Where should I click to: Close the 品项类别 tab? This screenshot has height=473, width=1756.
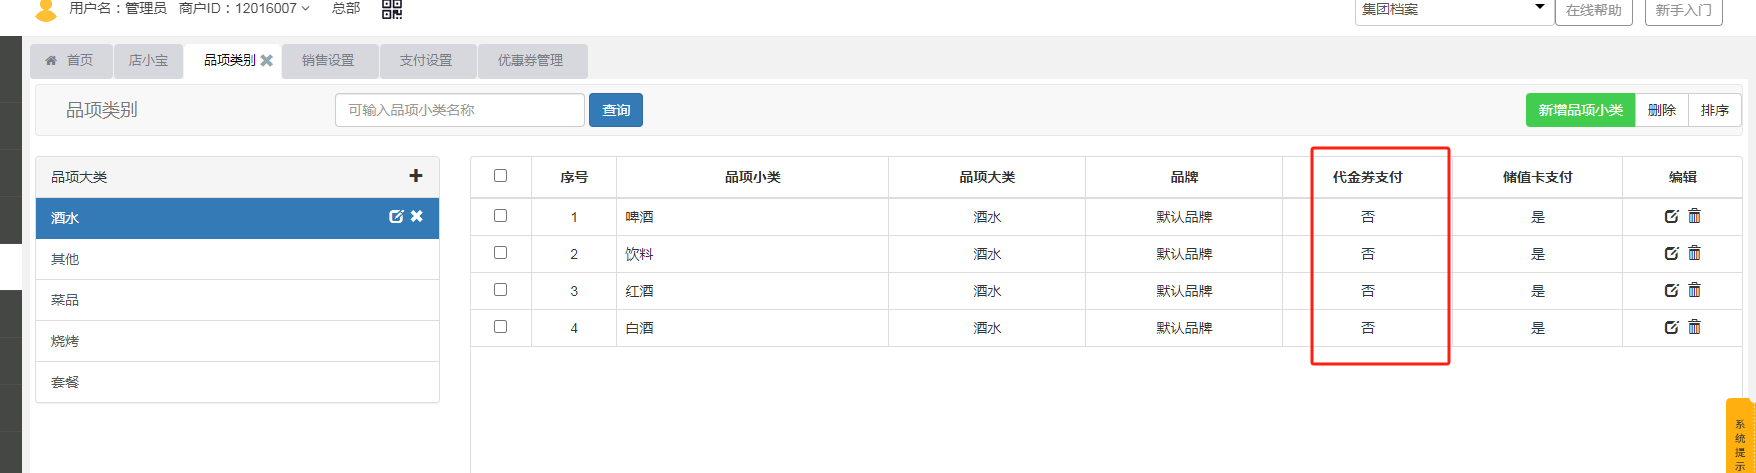point(267,61)
